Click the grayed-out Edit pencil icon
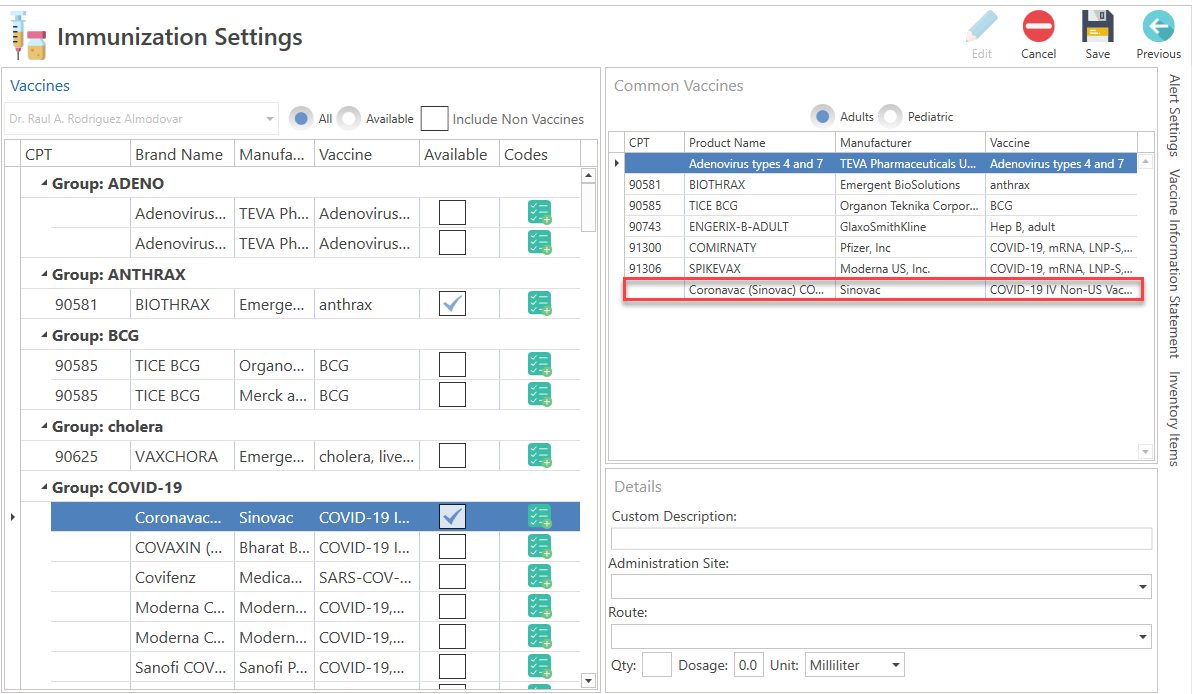Image resolution: width=1199 pixels, height=694 pixels. coord(982,27)
